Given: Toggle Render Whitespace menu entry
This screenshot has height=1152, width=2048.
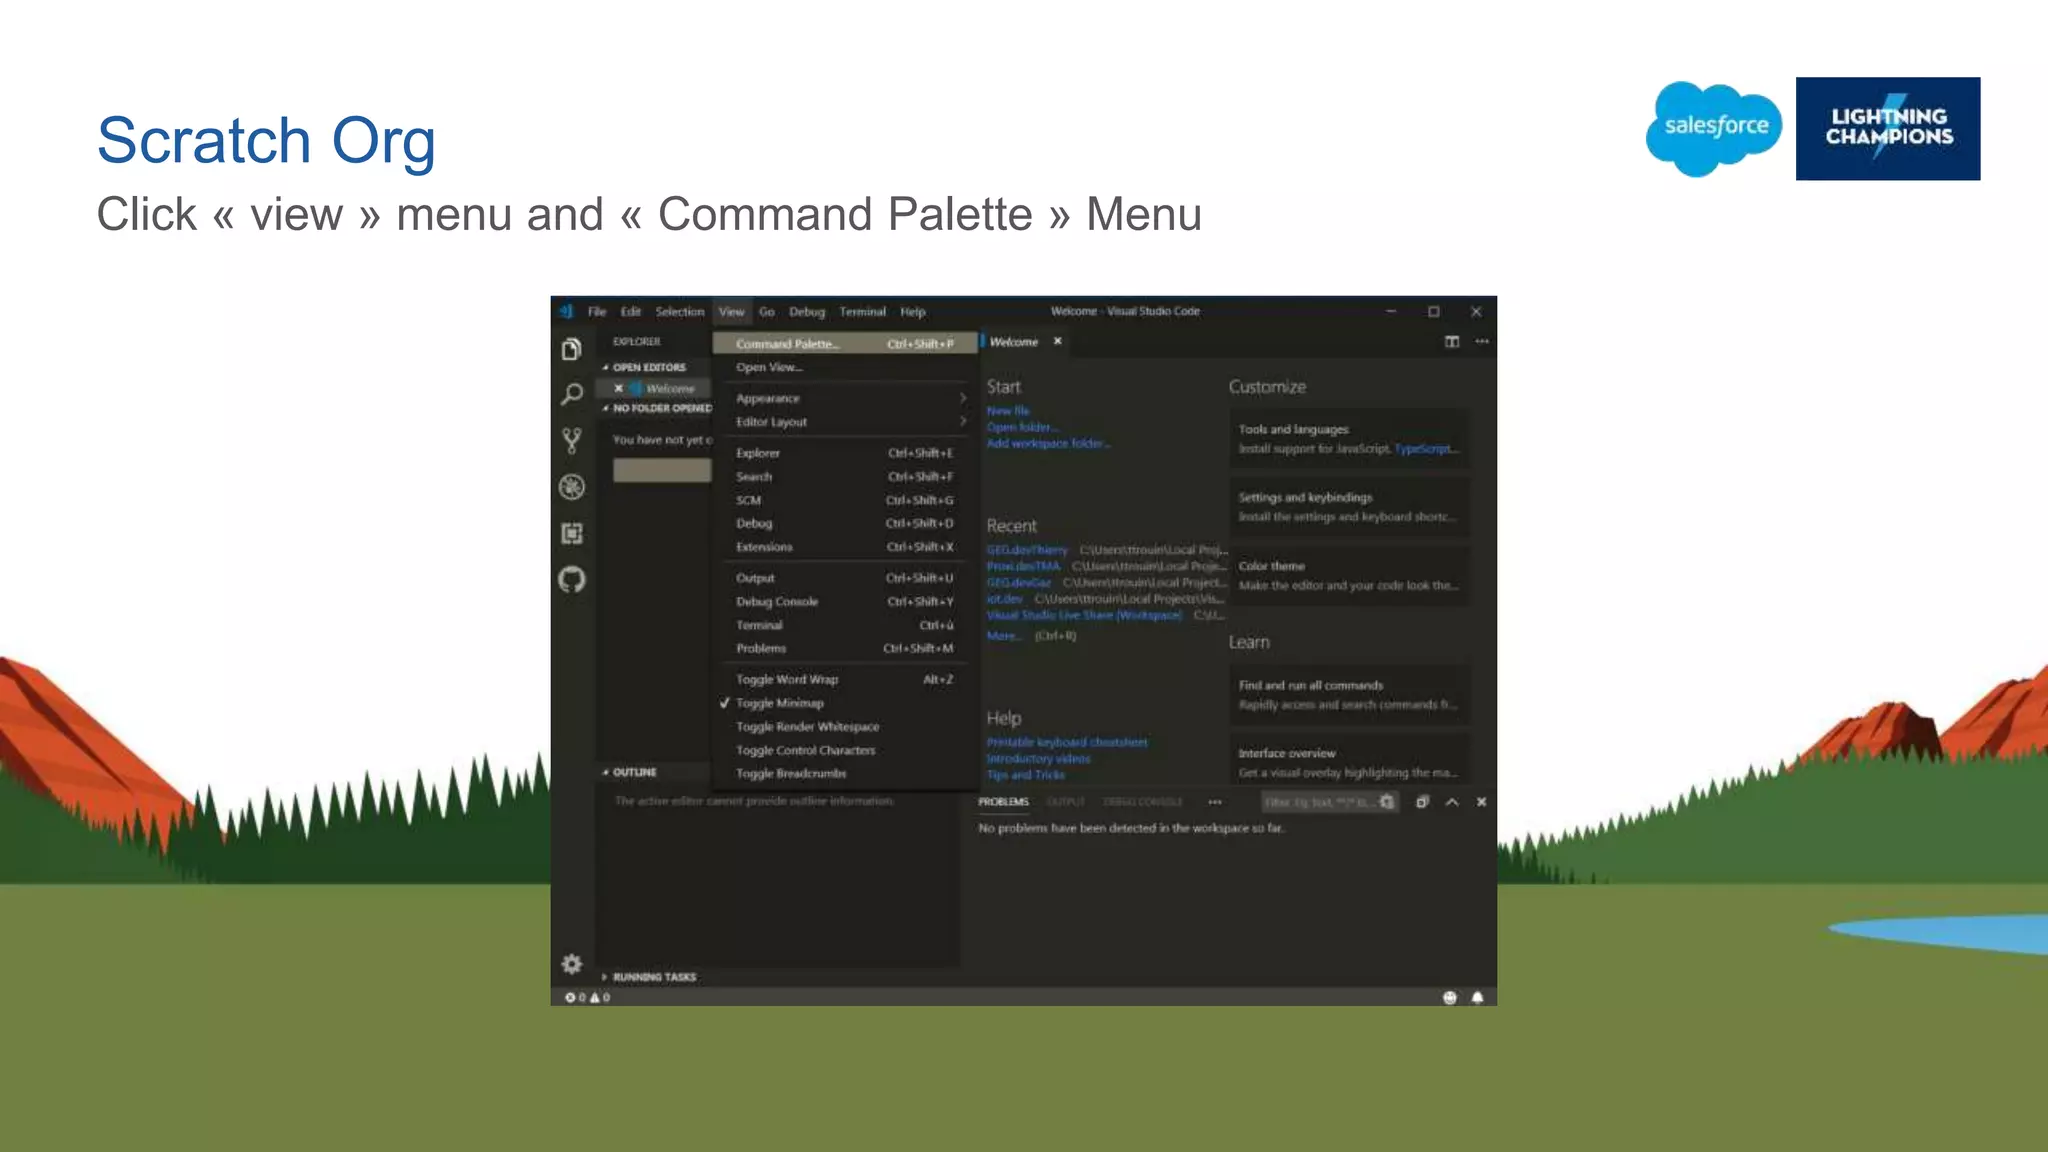Looking at the screenshot, I should click(x=845, y=727).
